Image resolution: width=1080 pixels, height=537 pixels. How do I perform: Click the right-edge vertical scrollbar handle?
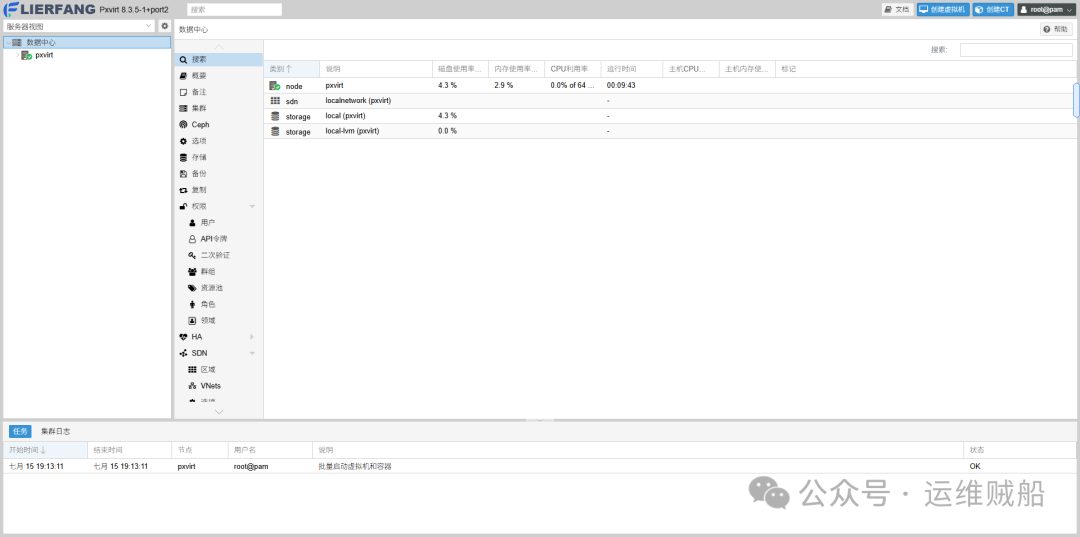pos(1076,101)
